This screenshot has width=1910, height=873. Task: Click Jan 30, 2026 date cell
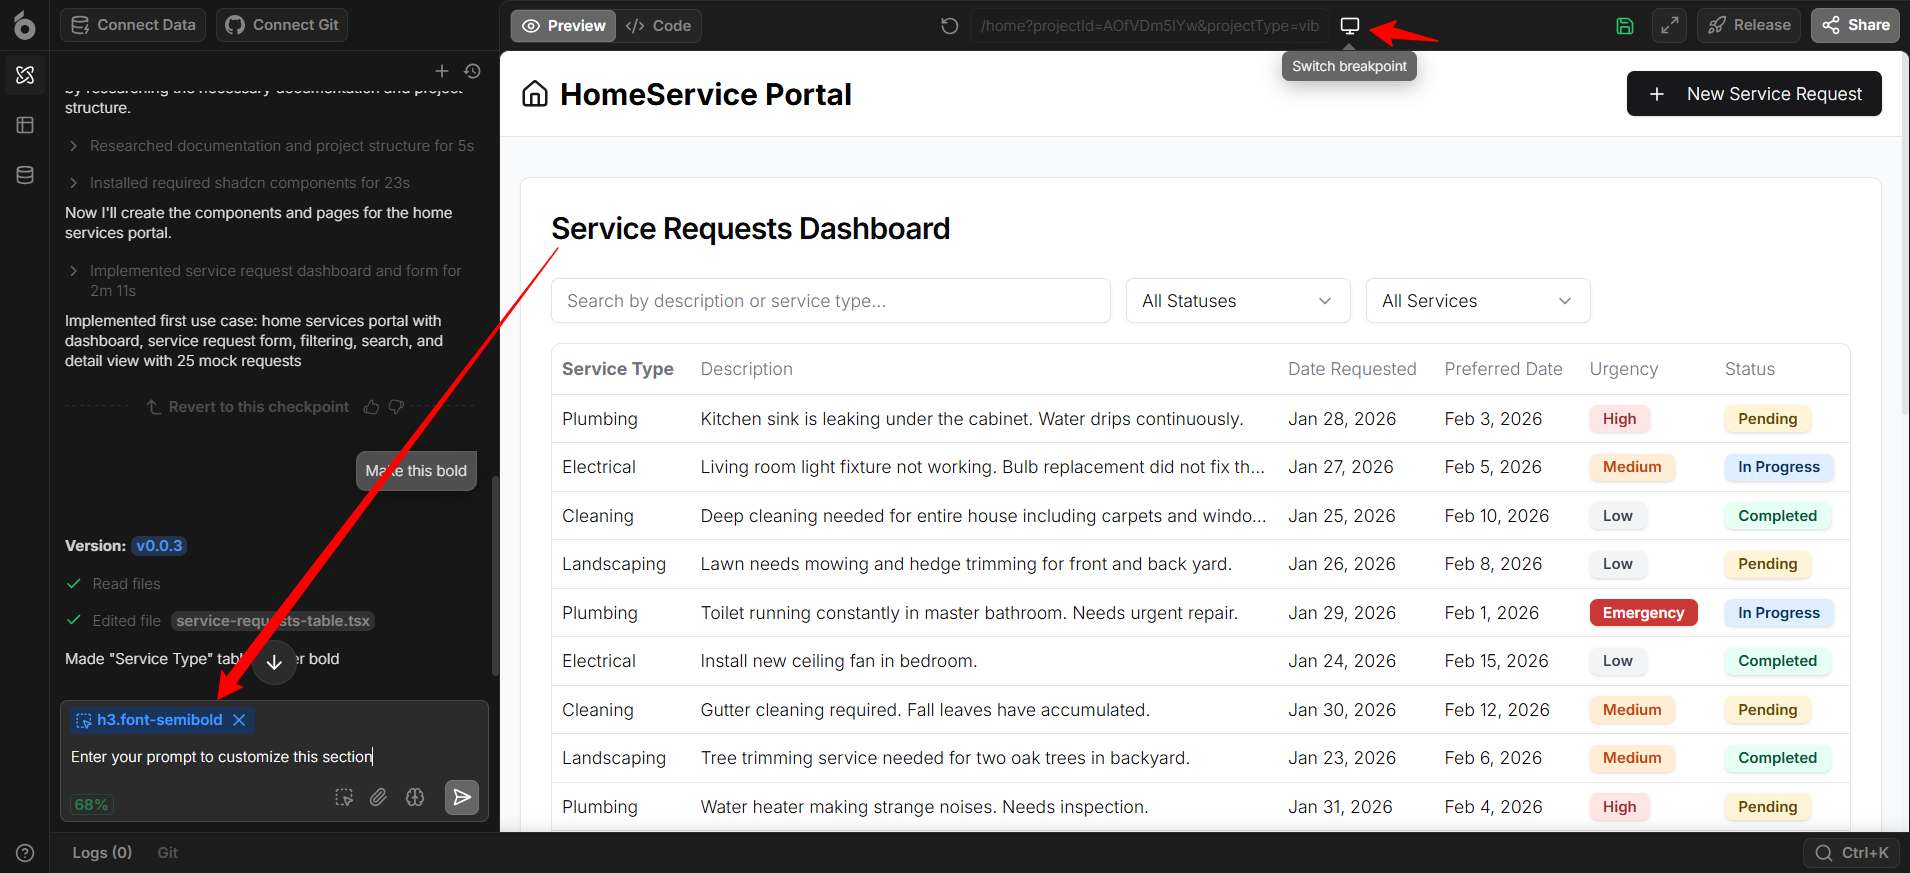[1342, 710]
